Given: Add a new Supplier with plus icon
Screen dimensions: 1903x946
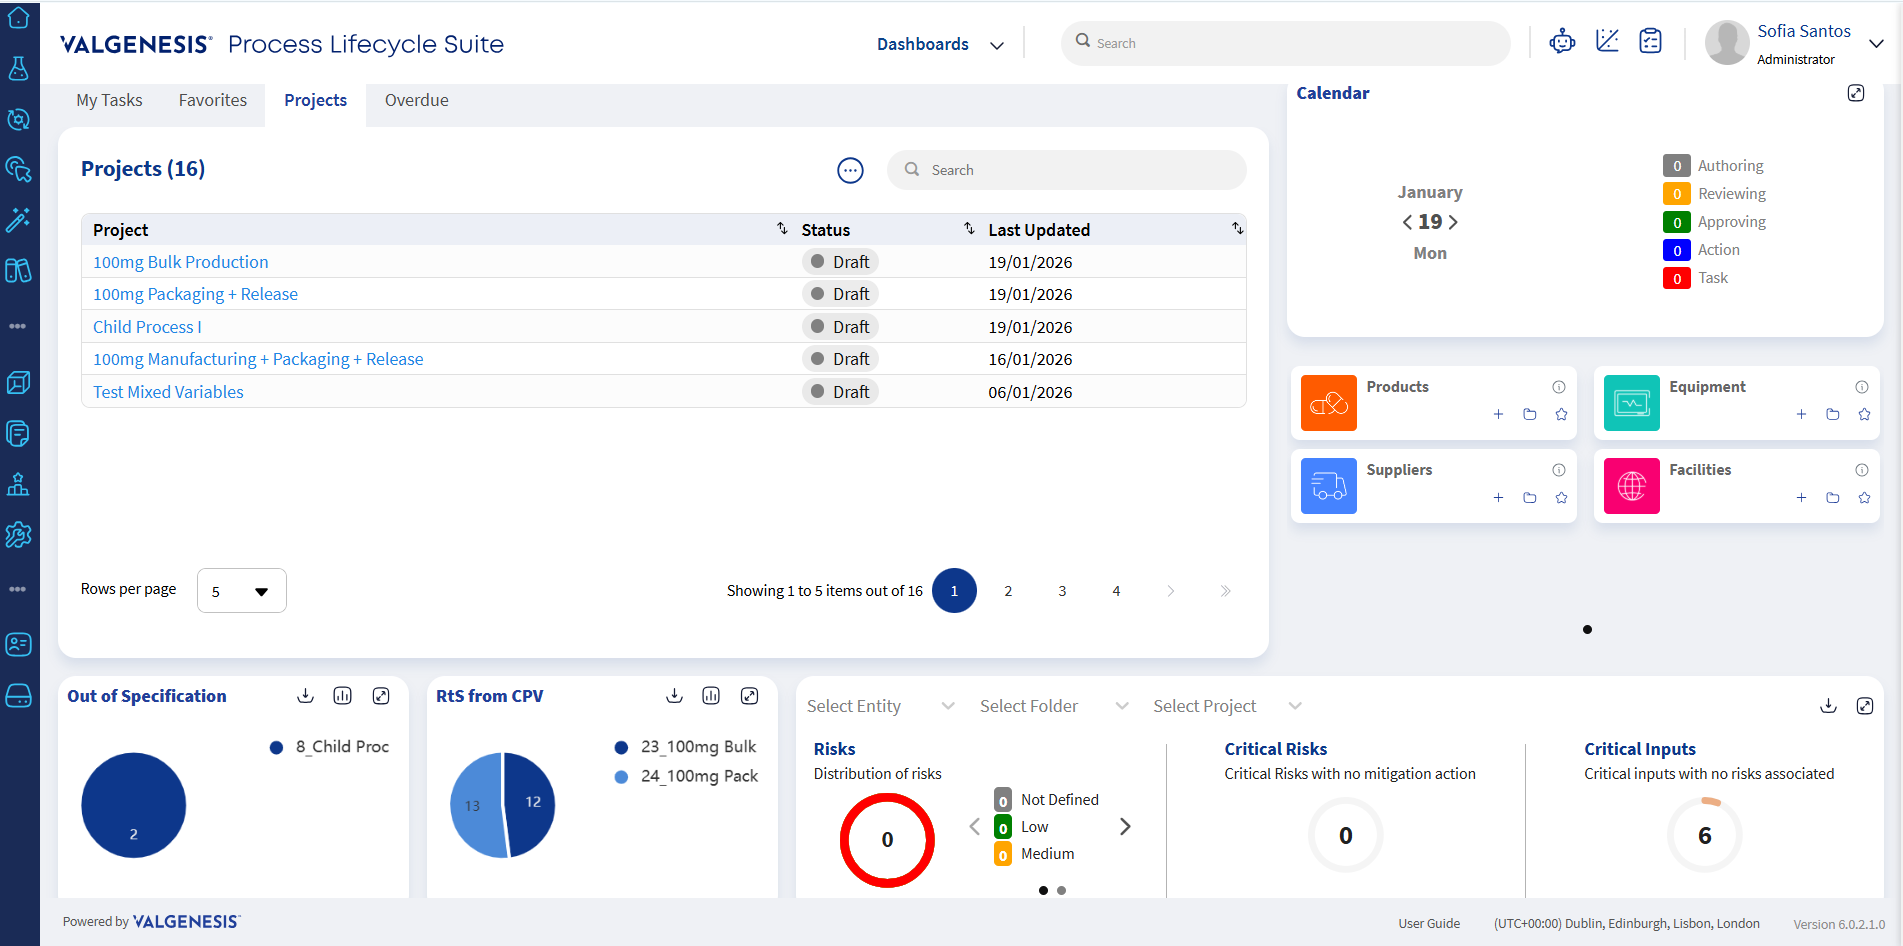Looking at the screenshot, I should pos(1498,498).
